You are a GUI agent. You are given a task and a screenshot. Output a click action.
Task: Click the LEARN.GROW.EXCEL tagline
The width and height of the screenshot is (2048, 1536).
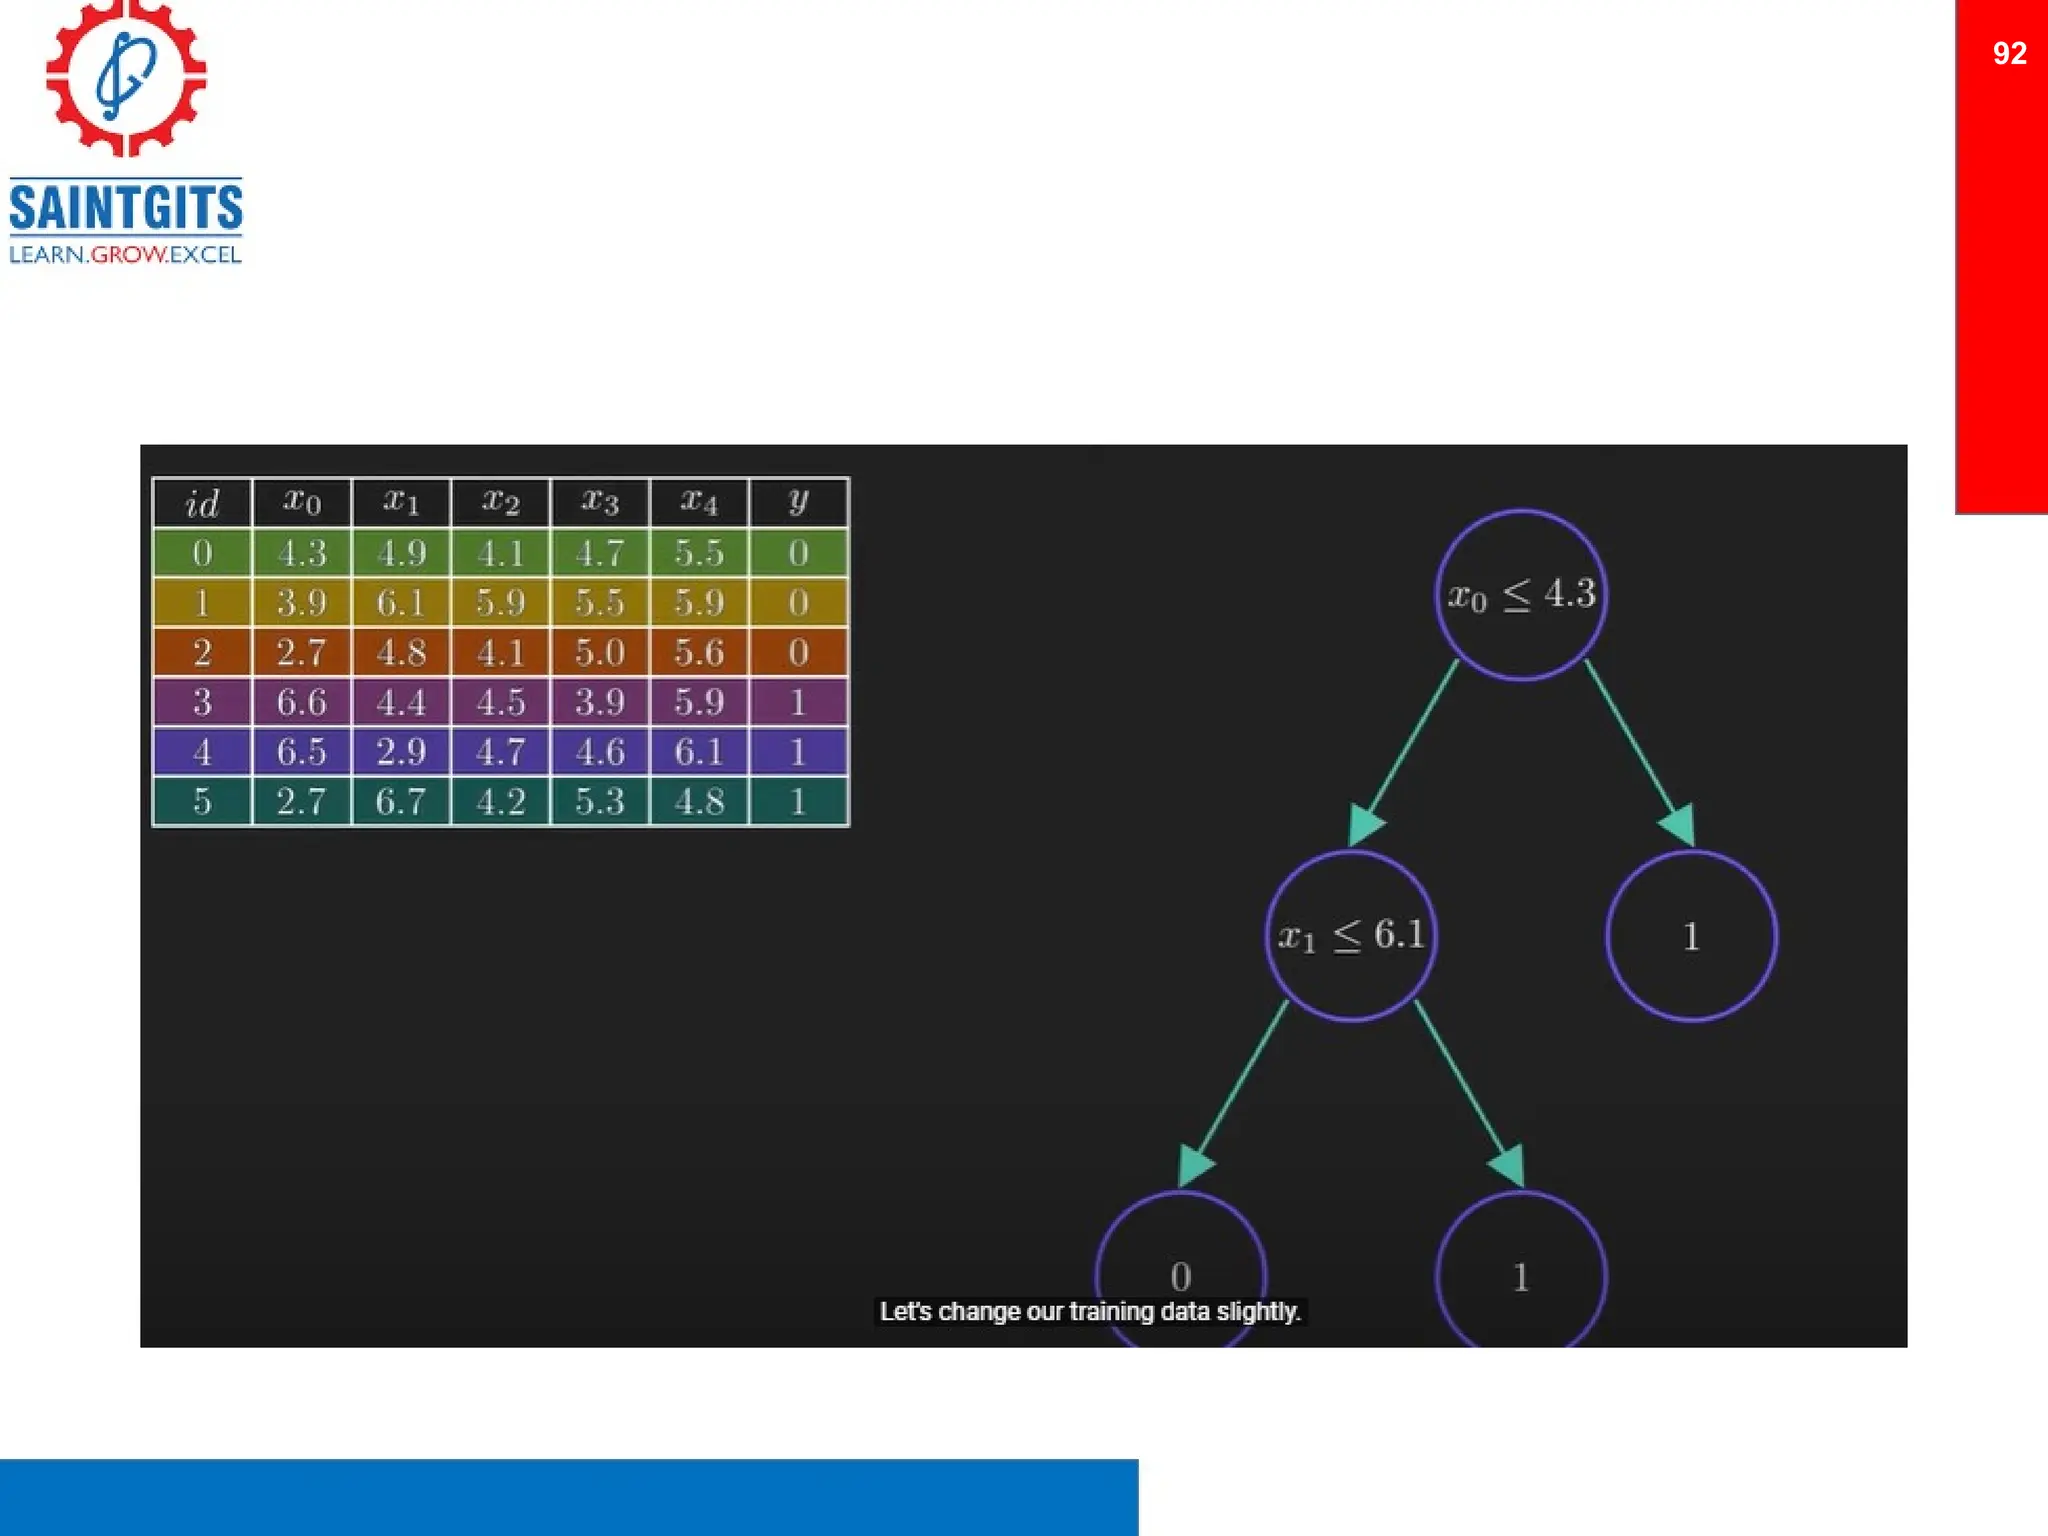coord(126,254)
